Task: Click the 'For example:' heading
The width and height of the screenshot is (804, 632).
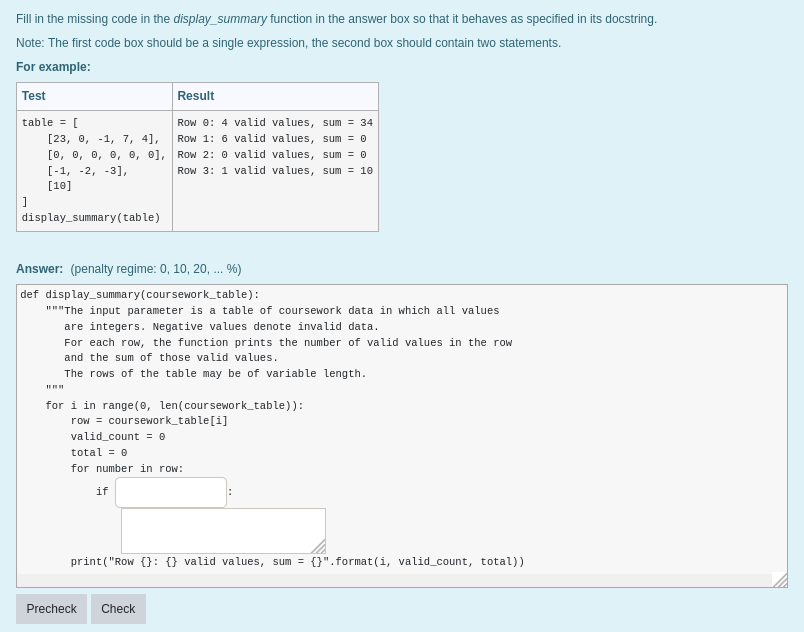Action: click(x=53, y=67)
